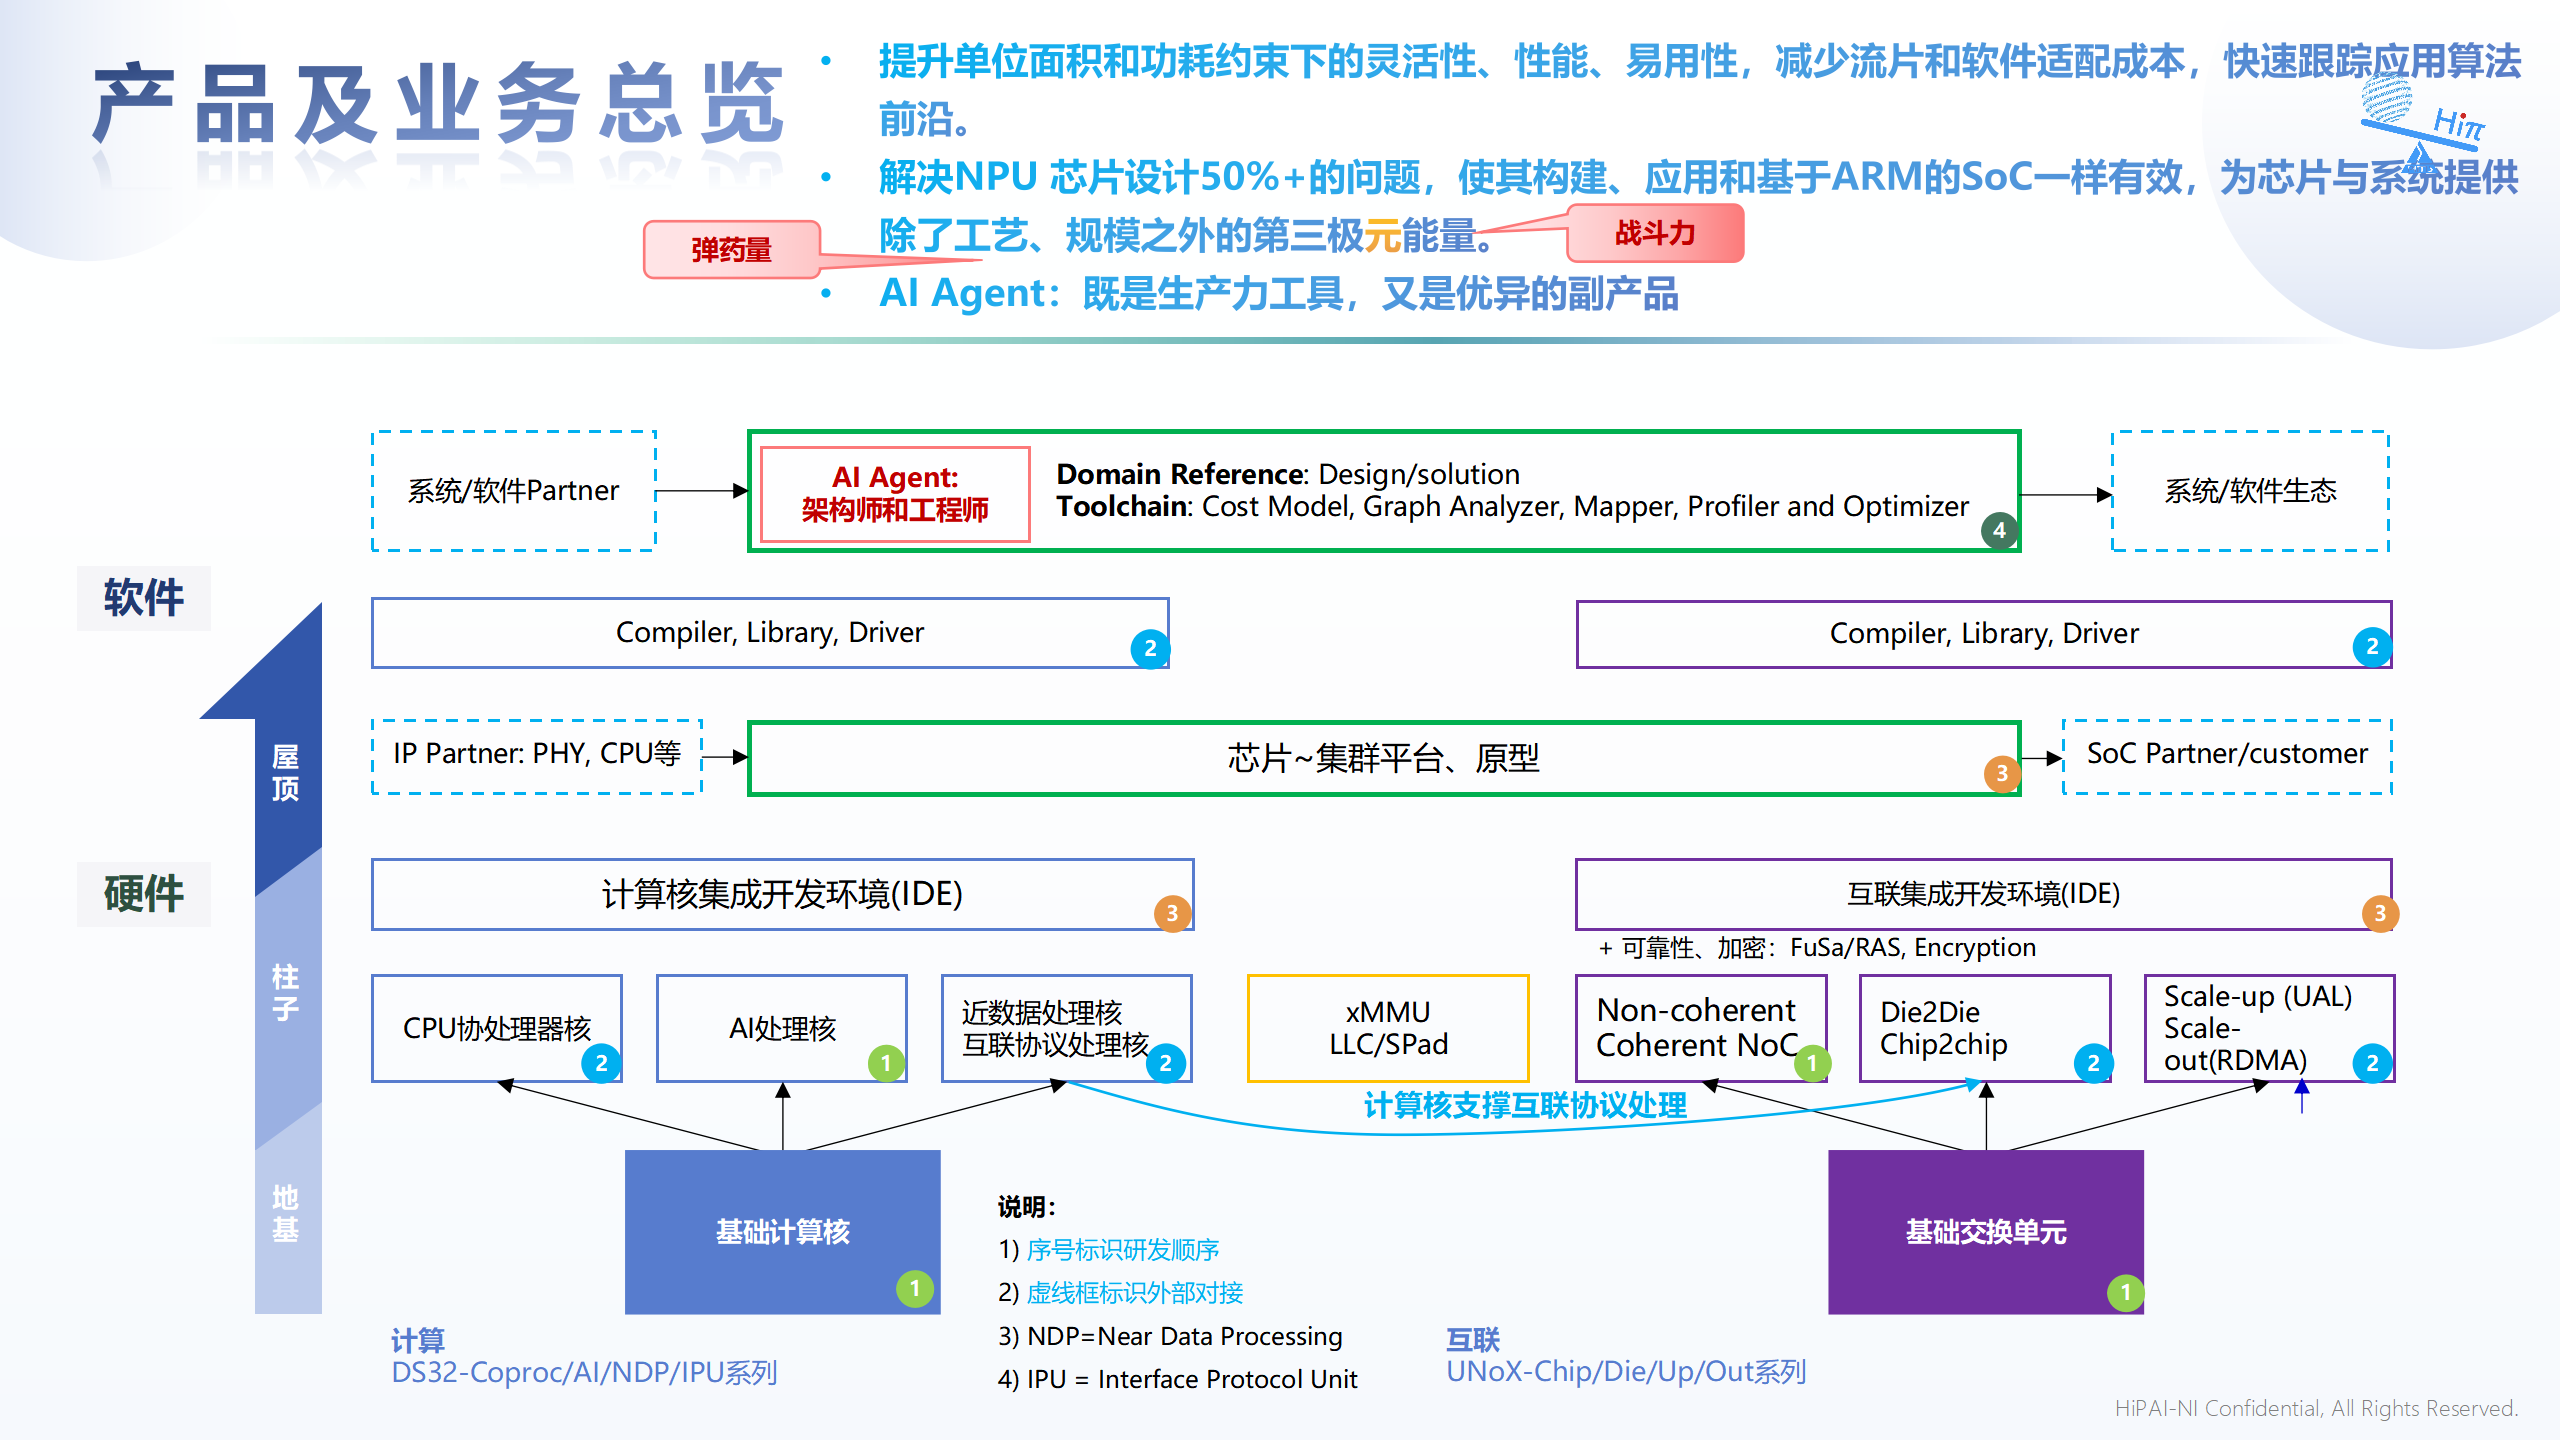Select the AI Agent 架构师和工程师 box
Screen dimensions: 2560x1440
pyautogui.click(x=895, y=494)
